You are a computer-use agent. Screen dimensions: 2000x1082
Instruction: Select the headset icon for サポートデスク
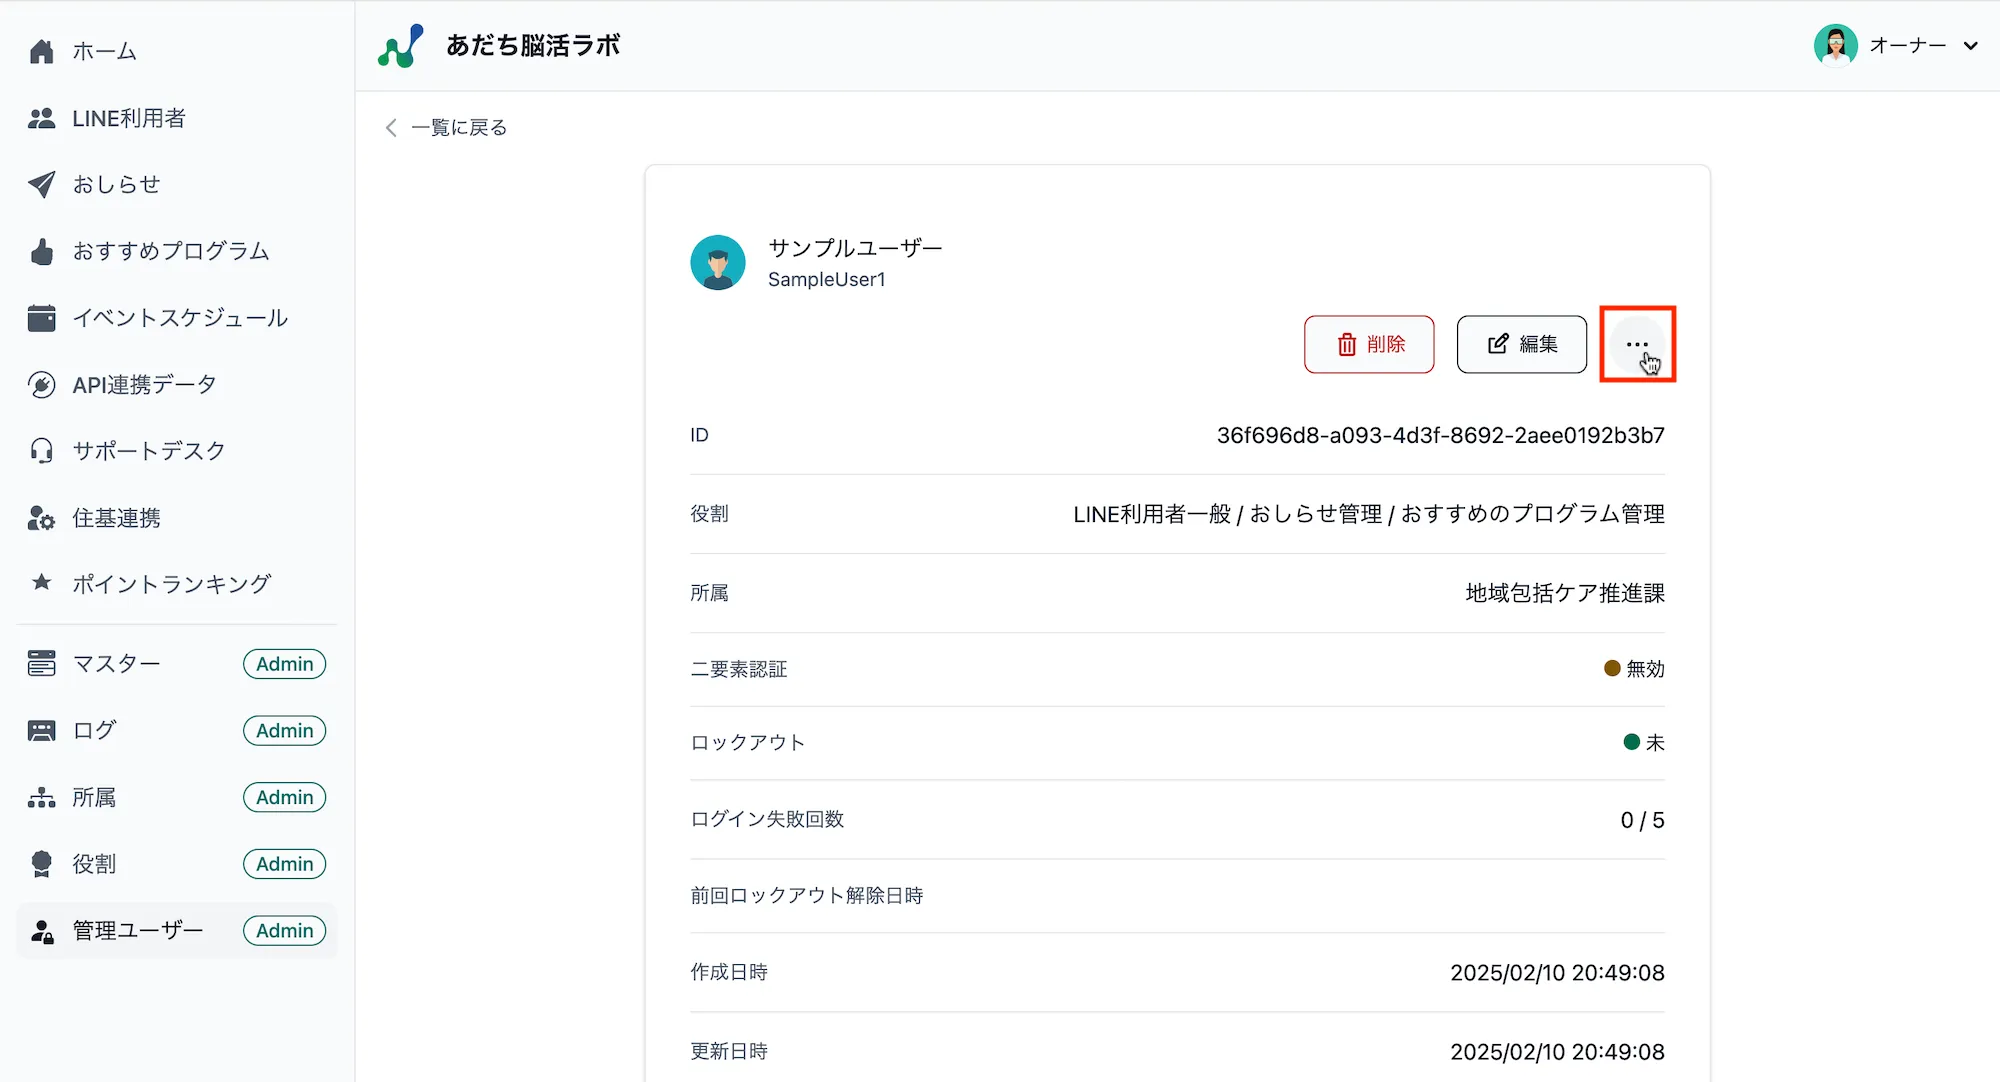click(x=41, y=450)
